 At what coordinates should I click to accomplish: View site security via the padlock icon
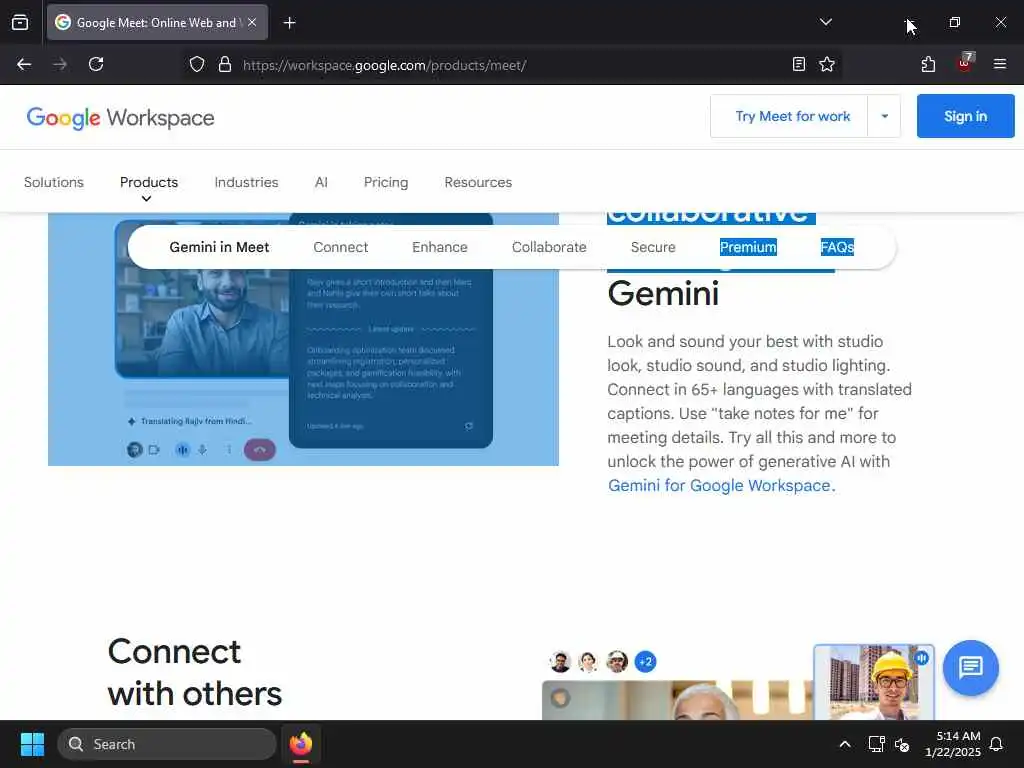[225, 64]
